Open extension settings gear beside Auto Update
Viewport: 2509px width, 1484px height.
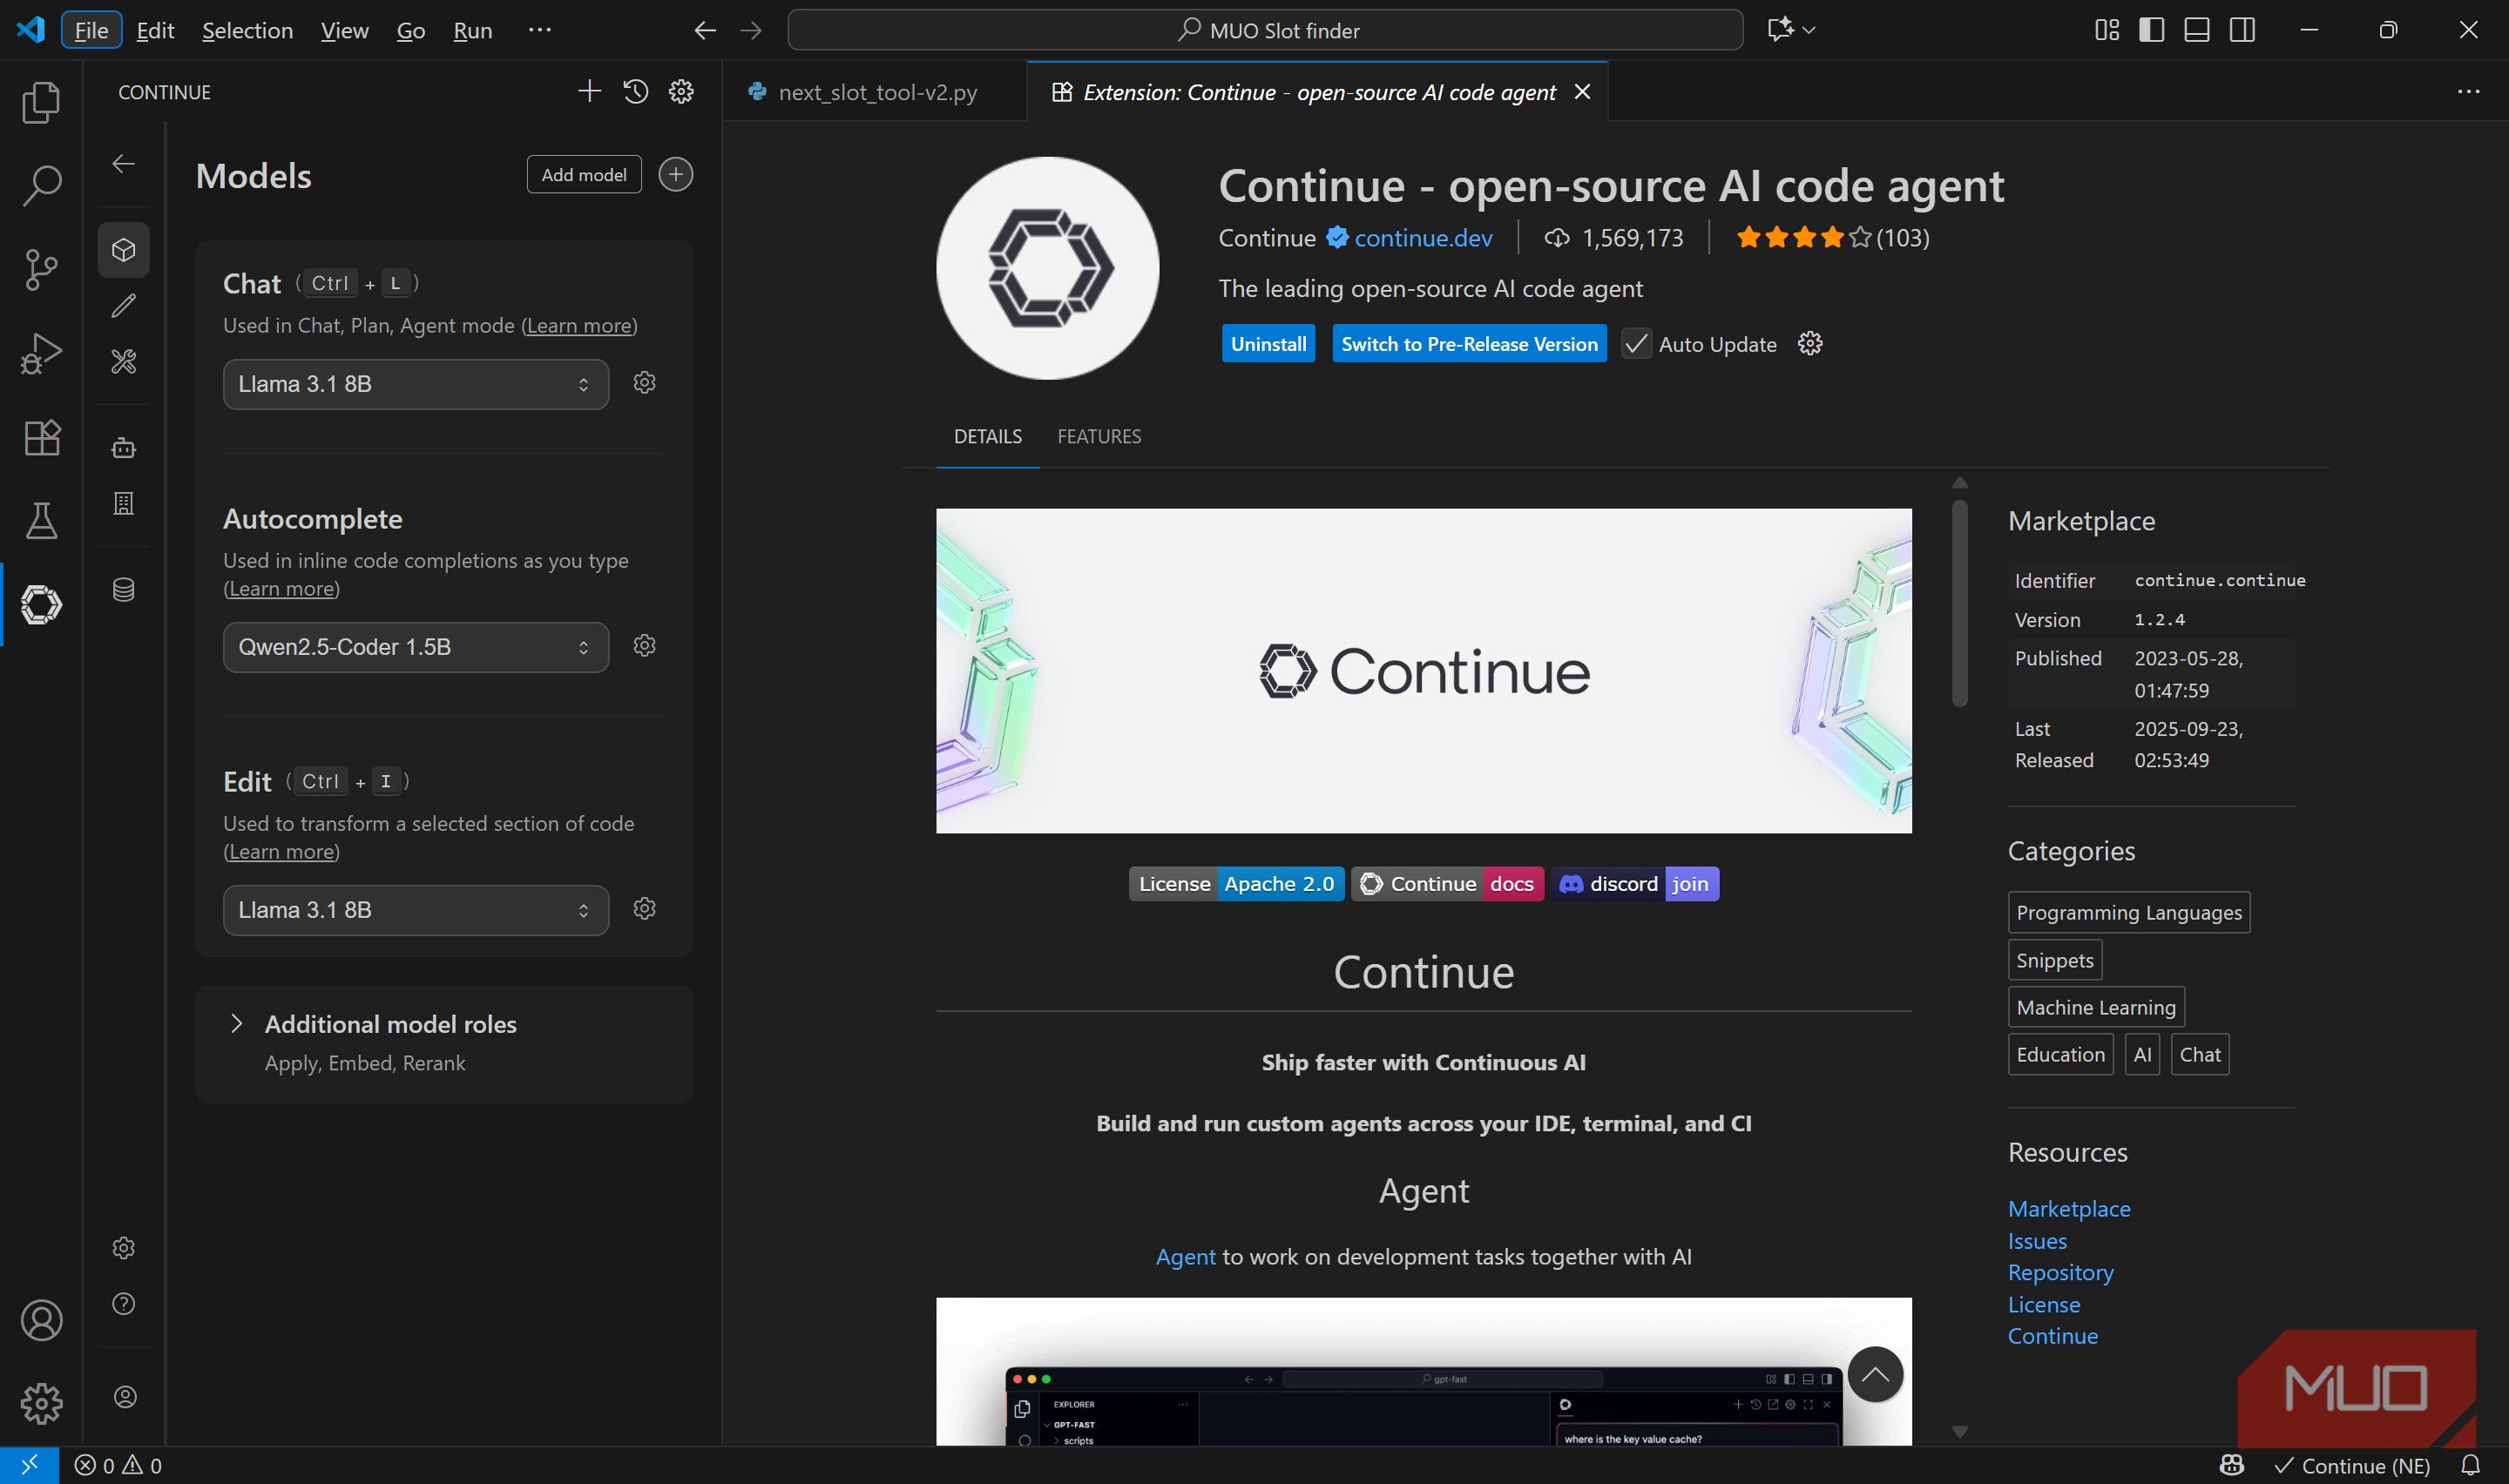tap(1810, 344)
